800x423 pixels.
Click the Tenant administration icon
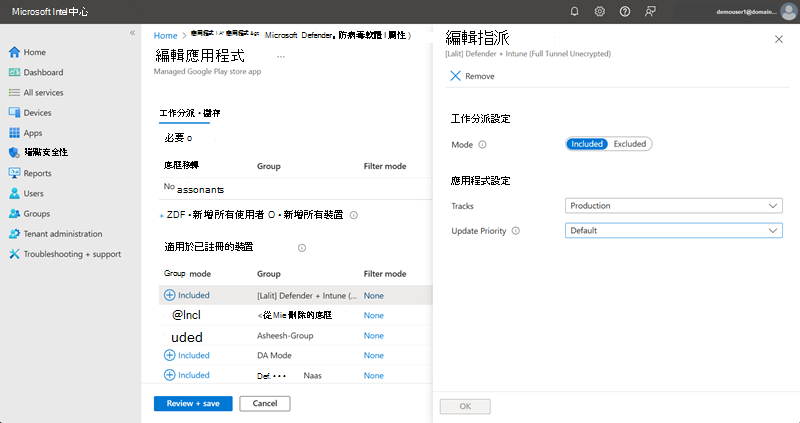(14, 234)
